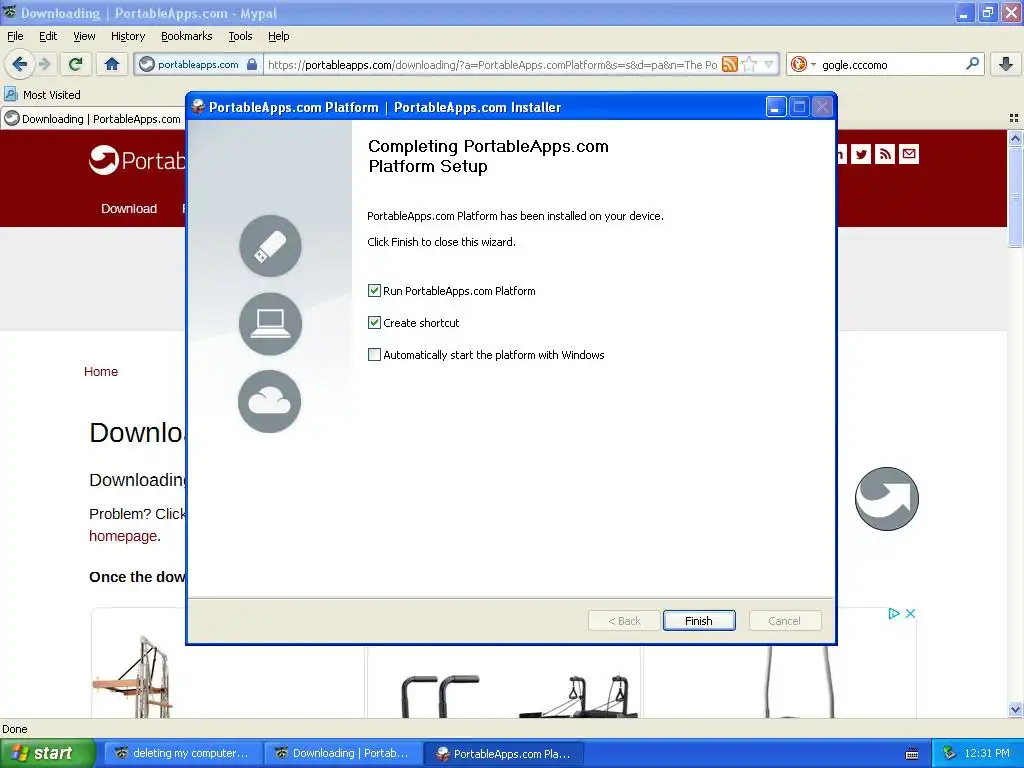The height and width of the screenshot is (768, 1024).
Task: Click the page scrollbar down arrow
Action: (x=1015, y=709)
